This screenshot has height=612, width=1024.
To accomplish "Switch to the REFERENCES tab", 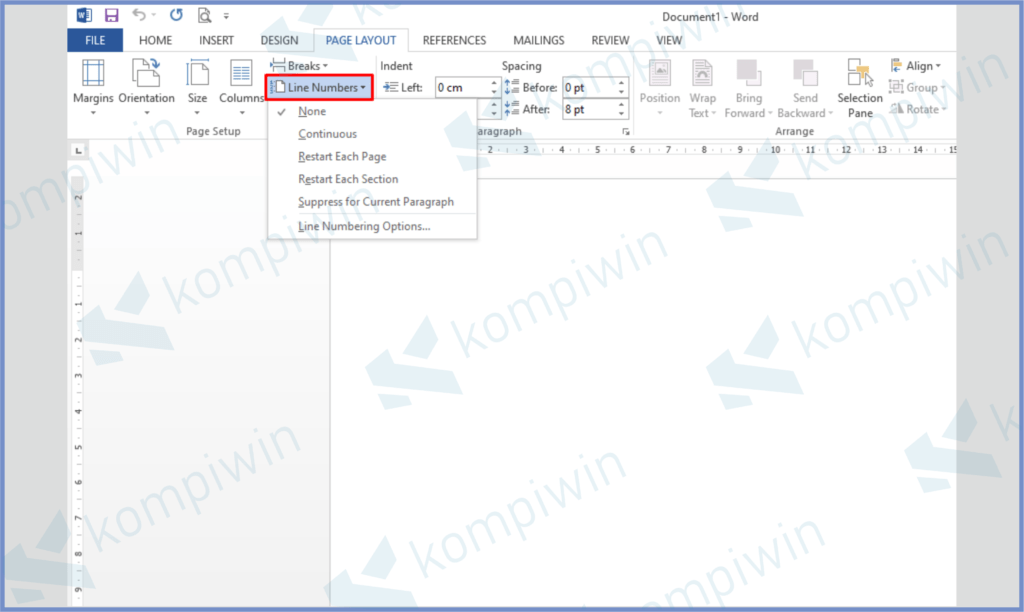I will pyautogui.click(x=454, y=41).
